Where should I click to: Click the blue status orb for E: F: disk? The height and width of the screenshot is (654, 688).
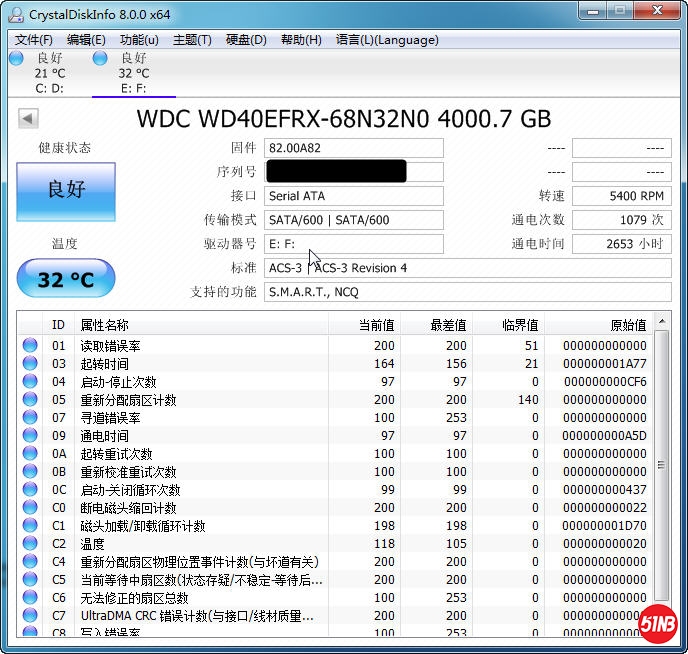(x=100, y=59)
